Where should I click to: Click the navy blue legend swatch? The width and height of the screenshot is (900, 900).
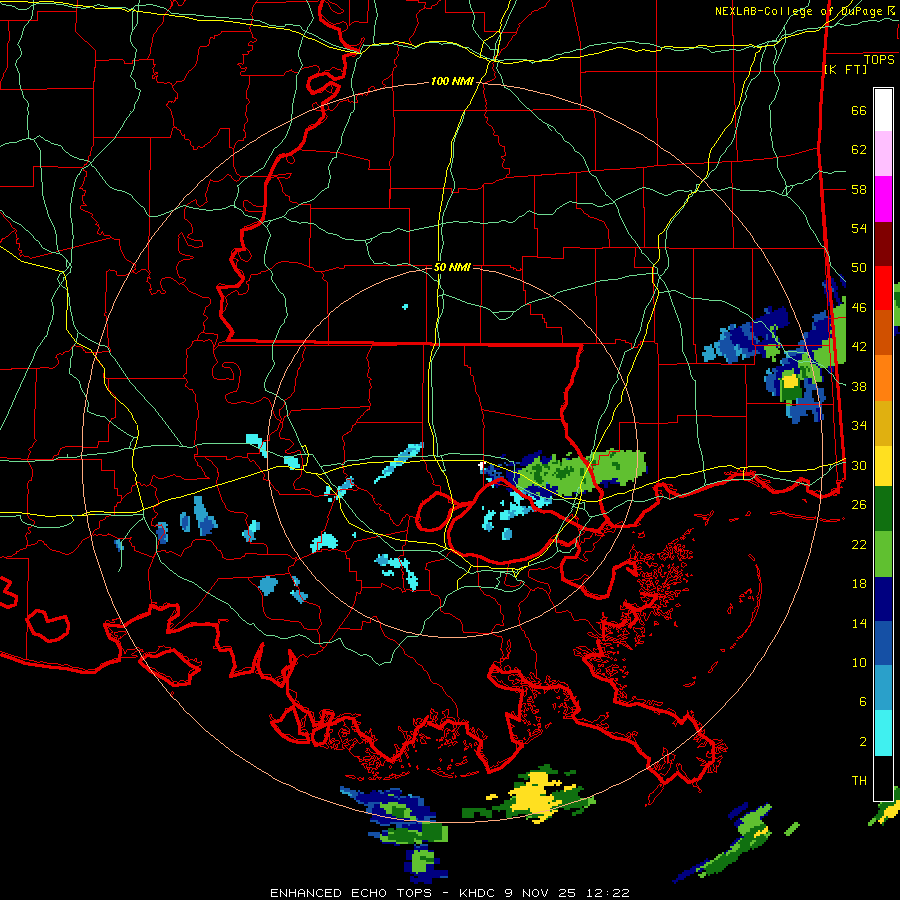(x=883, y=599)
